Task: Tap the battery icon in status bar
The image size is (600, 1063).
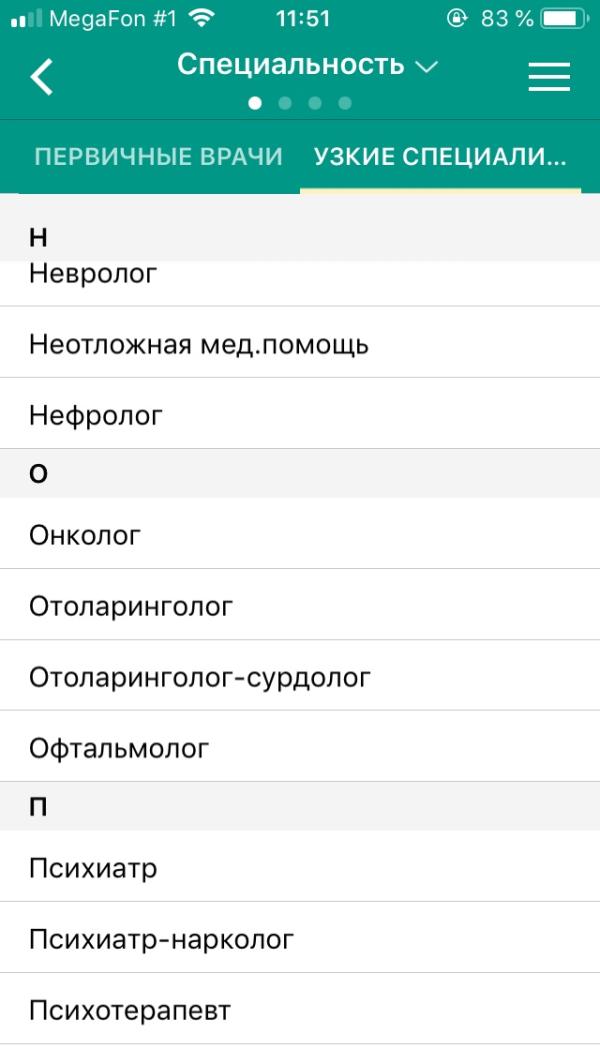Action: pos(565,18)
